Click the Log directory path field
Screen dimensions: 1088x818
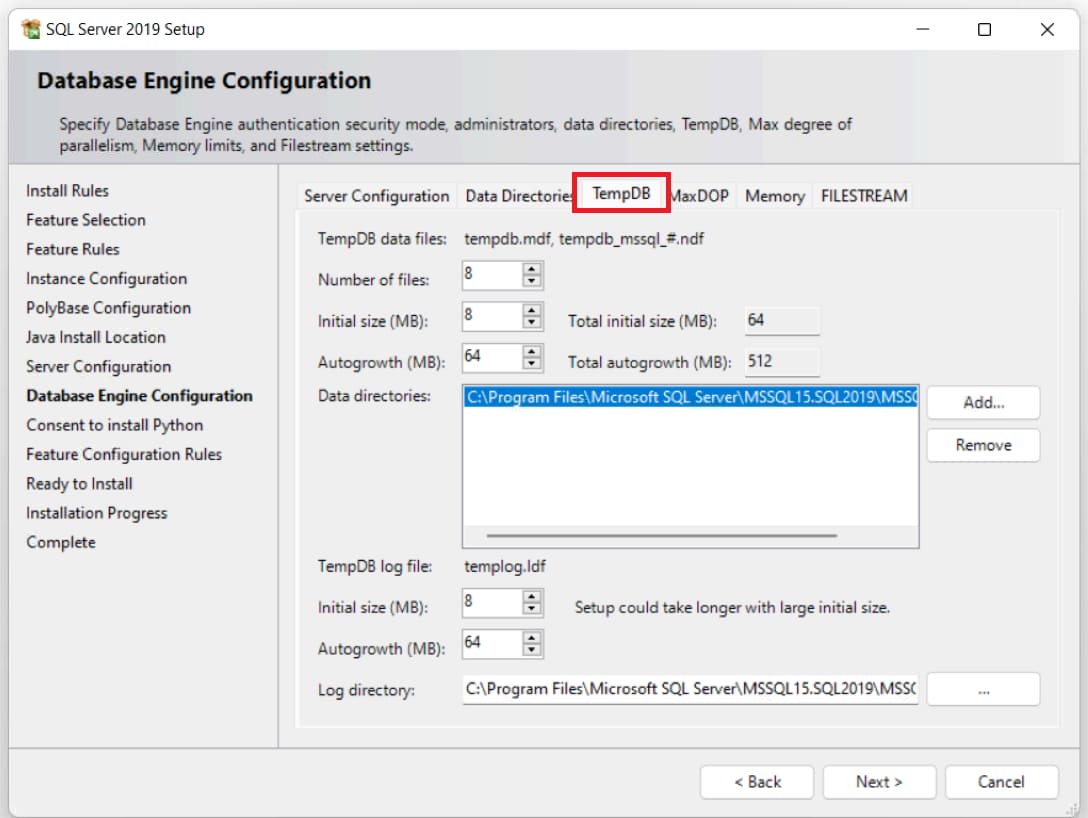coord(690,690)
